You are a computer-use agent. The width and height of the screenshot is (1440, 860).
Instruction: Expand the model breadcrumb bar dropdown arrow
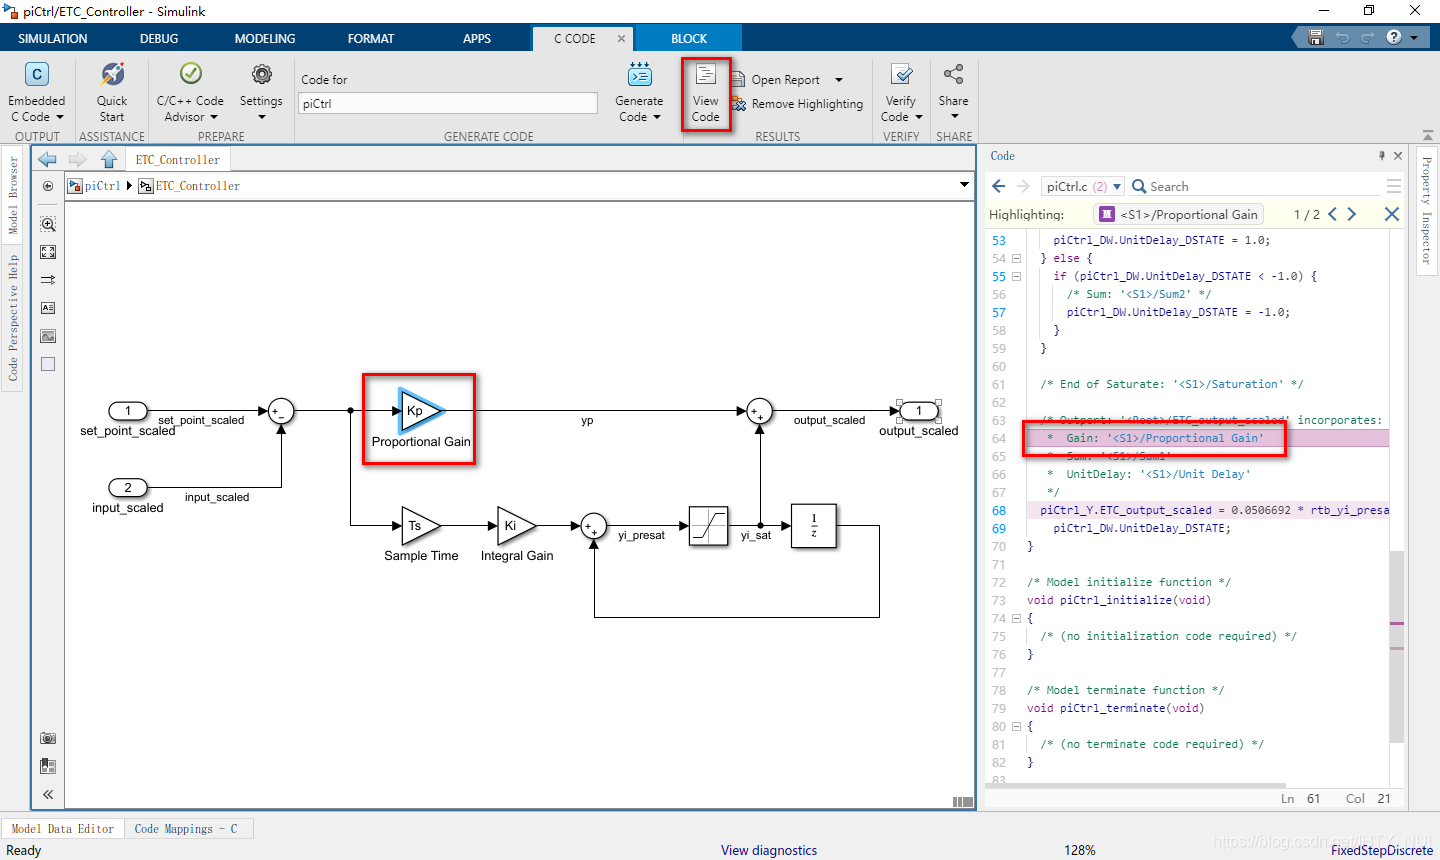(x=964, y=185)
